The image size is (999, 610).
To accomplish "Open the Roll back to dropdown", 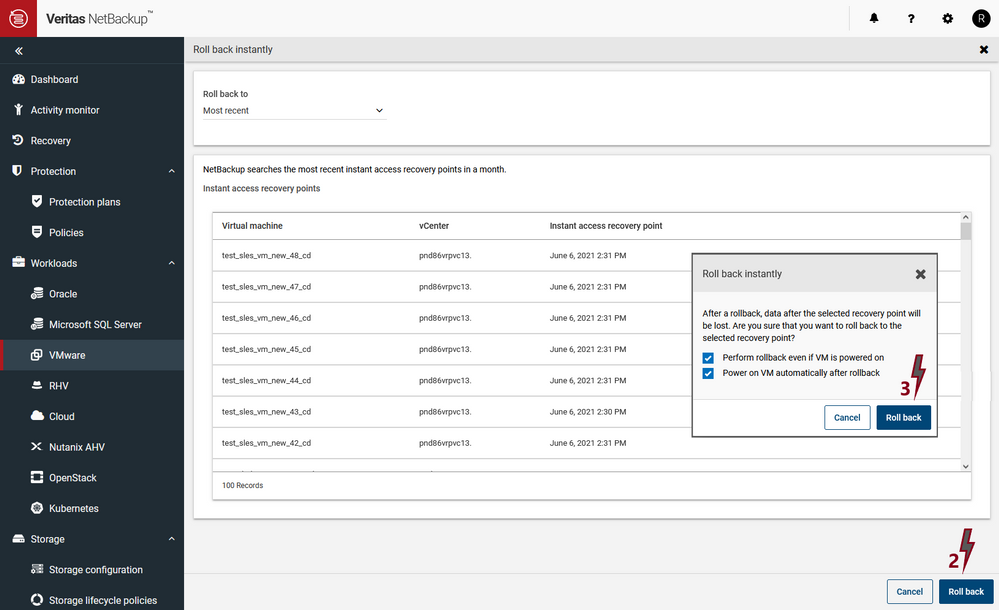I will tap(294, 111).
